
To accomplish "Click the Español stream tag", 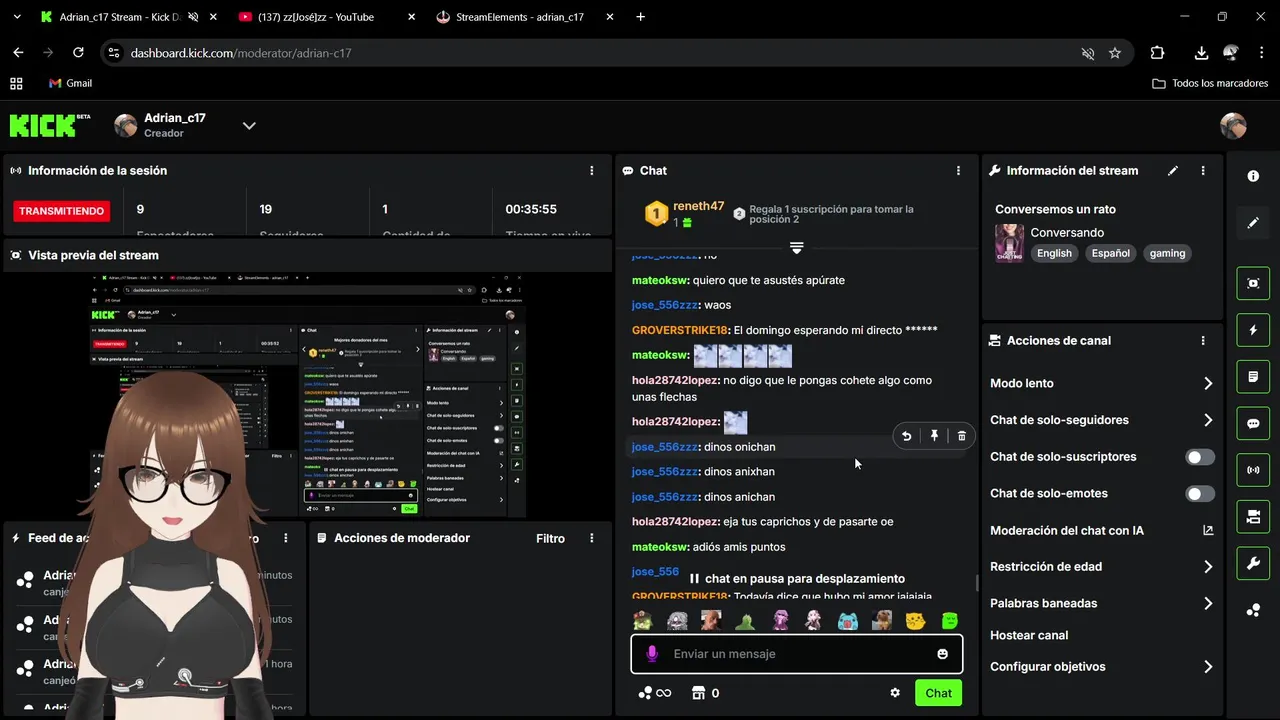I will click(x=1110, y=254).
